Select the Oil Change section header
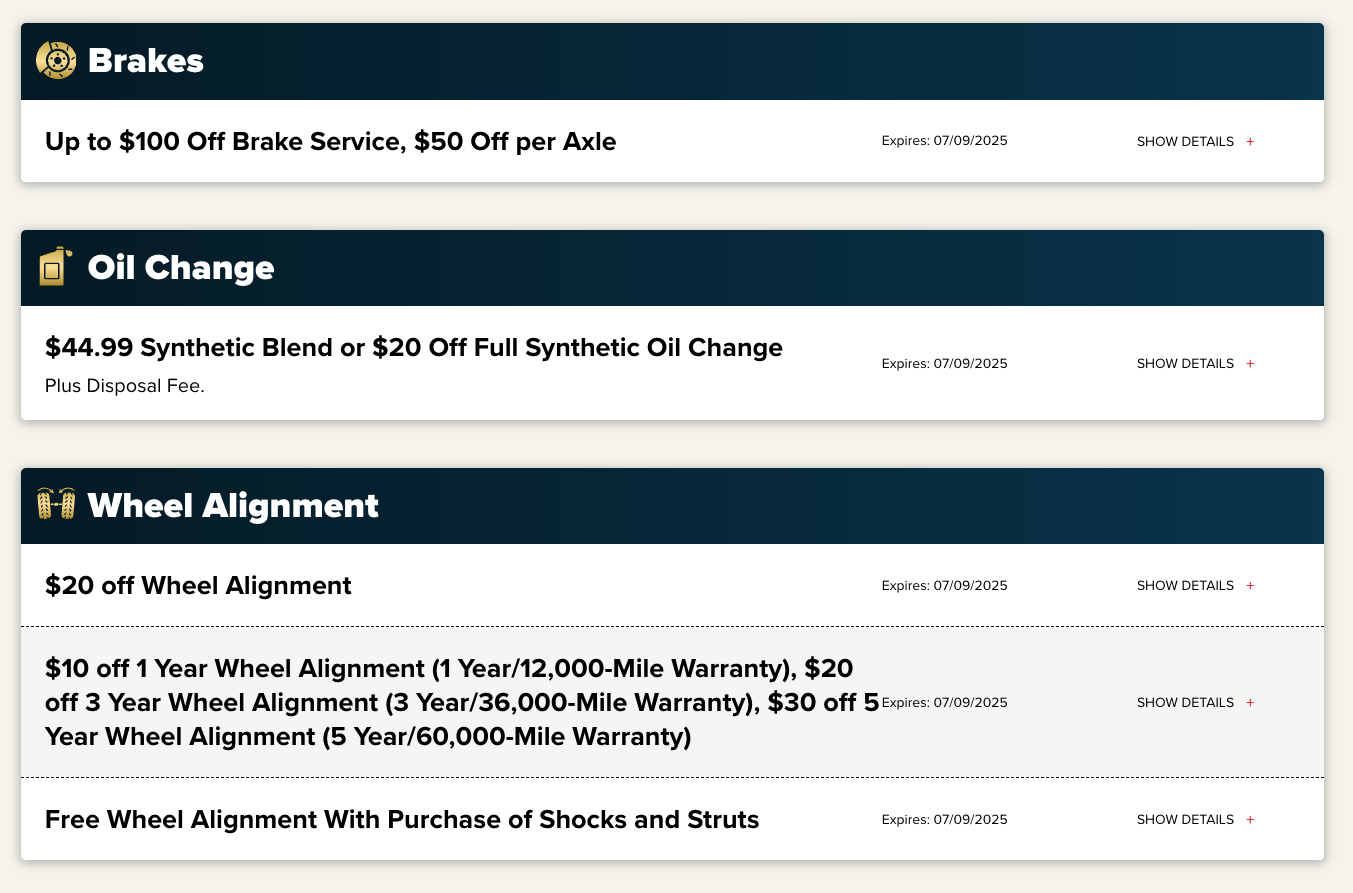 (181, 268)
